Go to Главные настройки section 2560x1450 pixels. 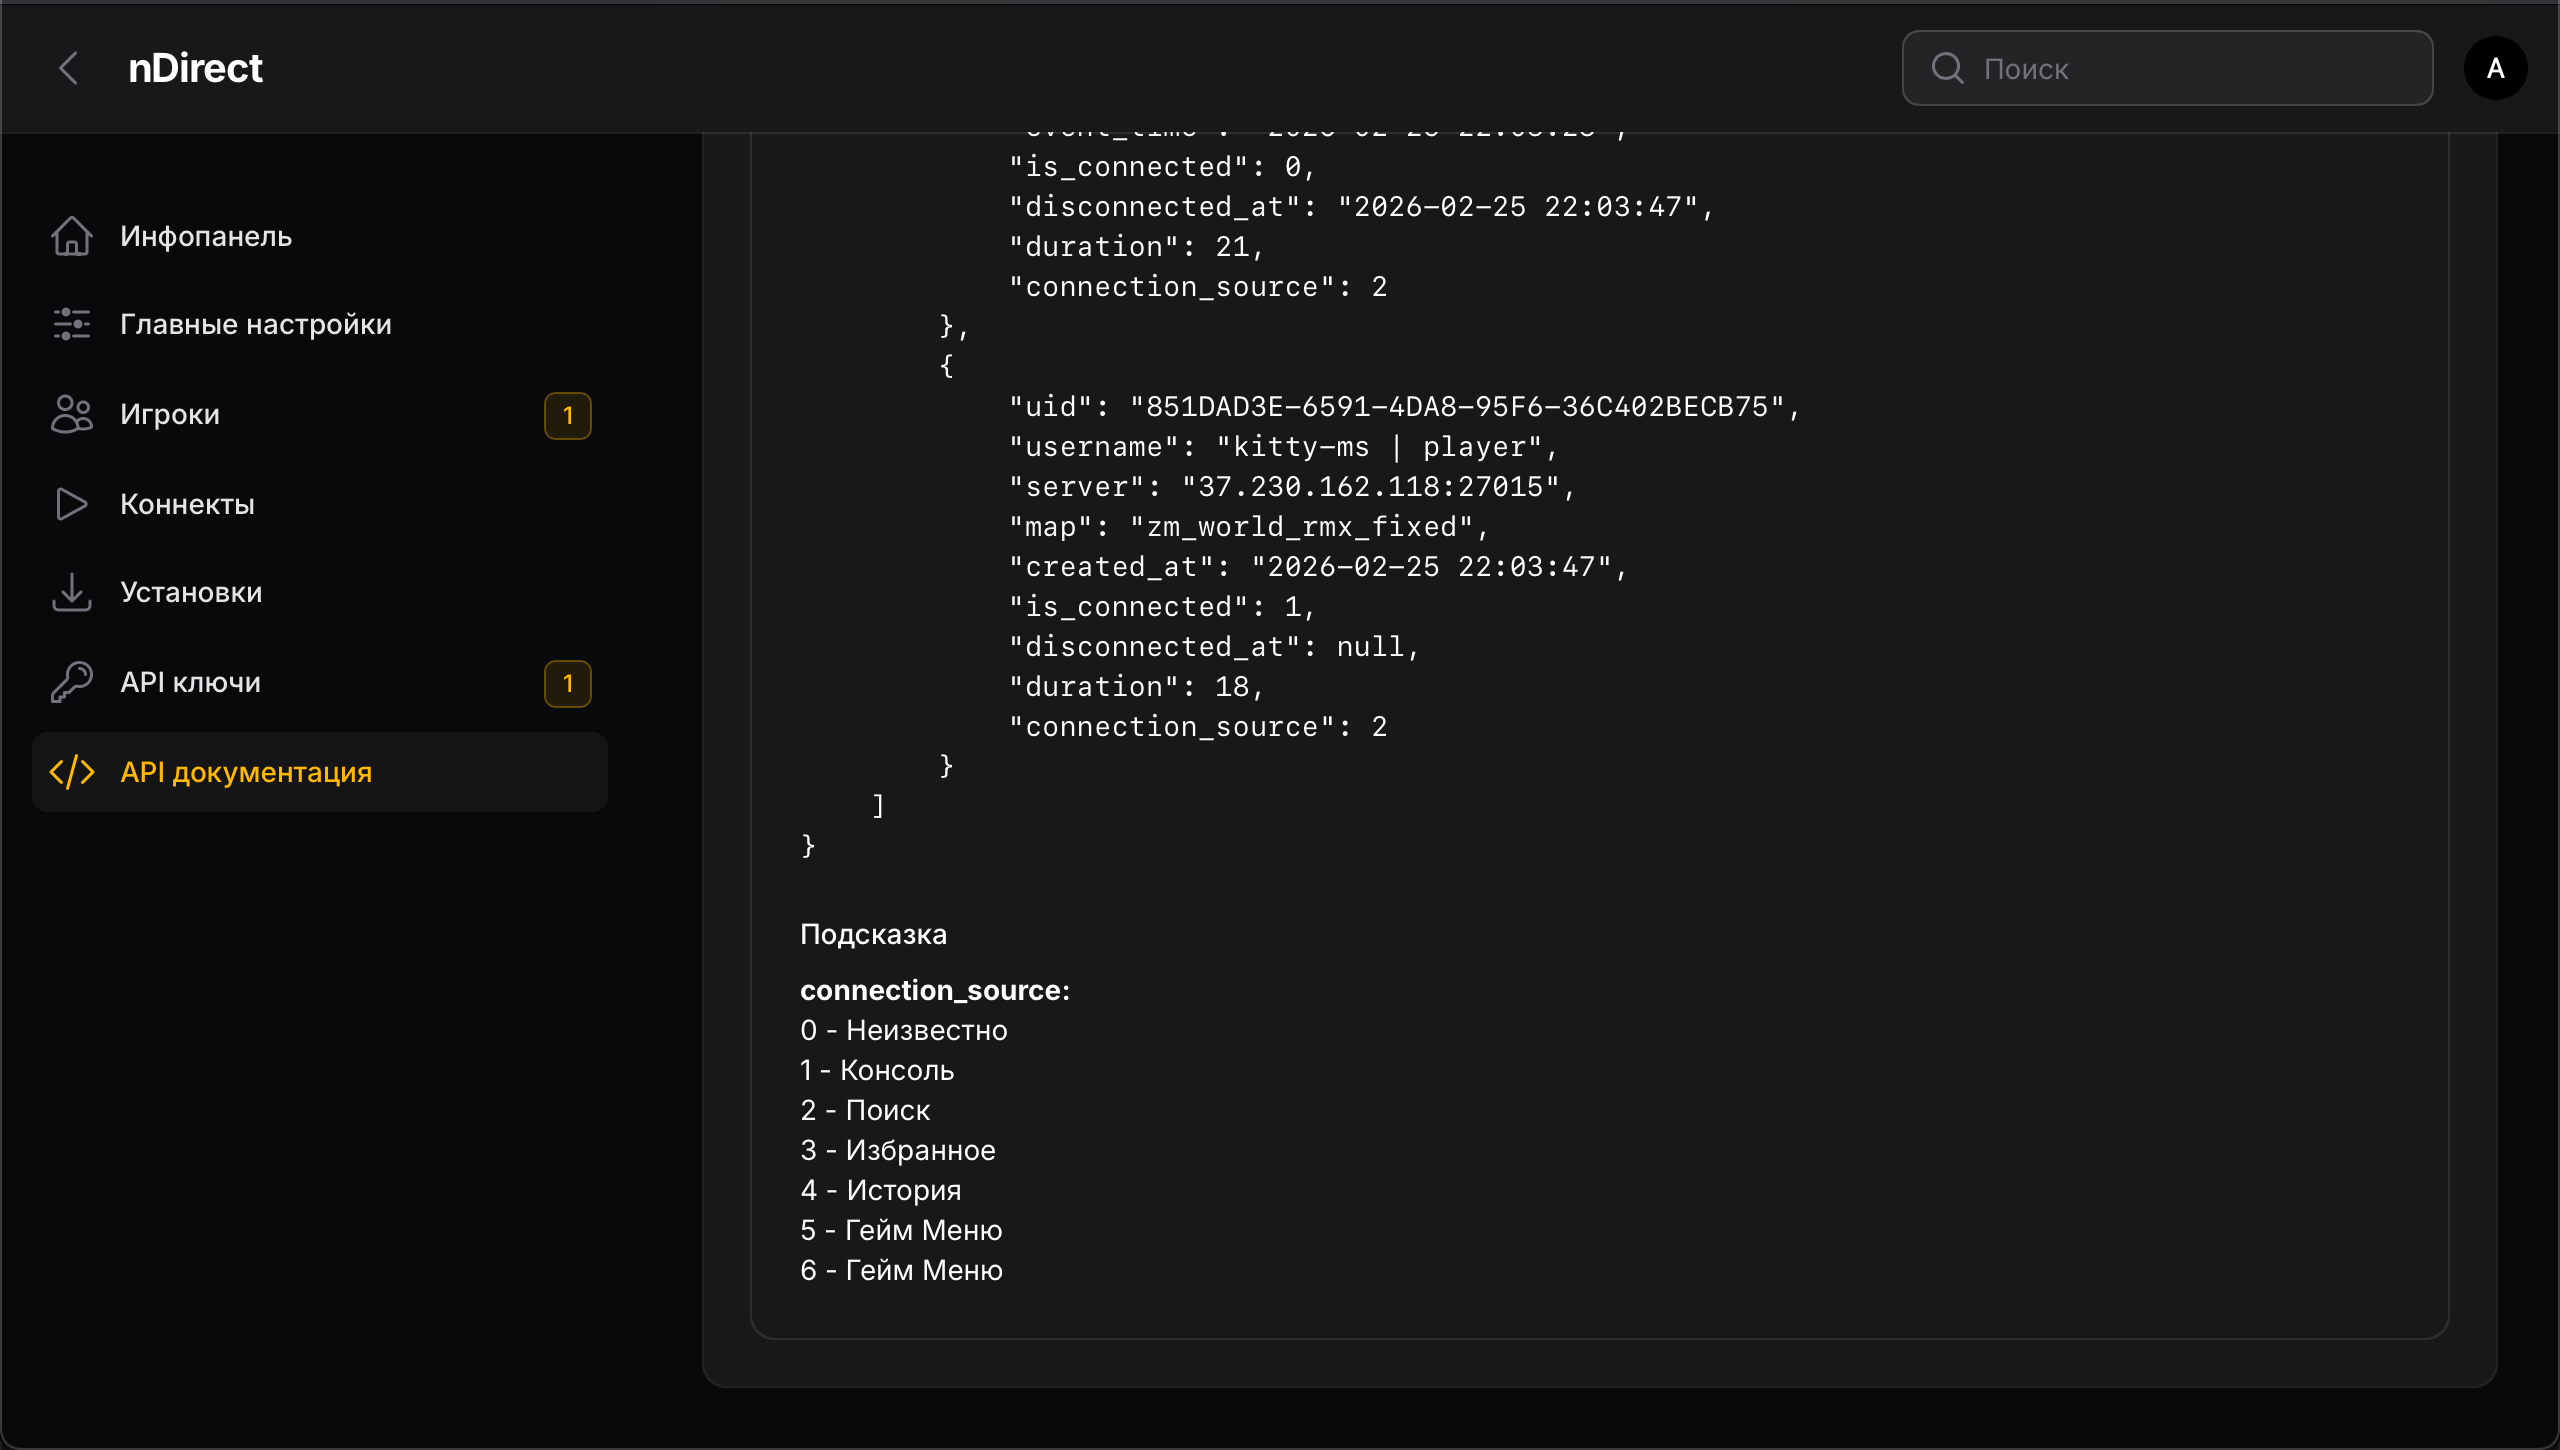256,324
